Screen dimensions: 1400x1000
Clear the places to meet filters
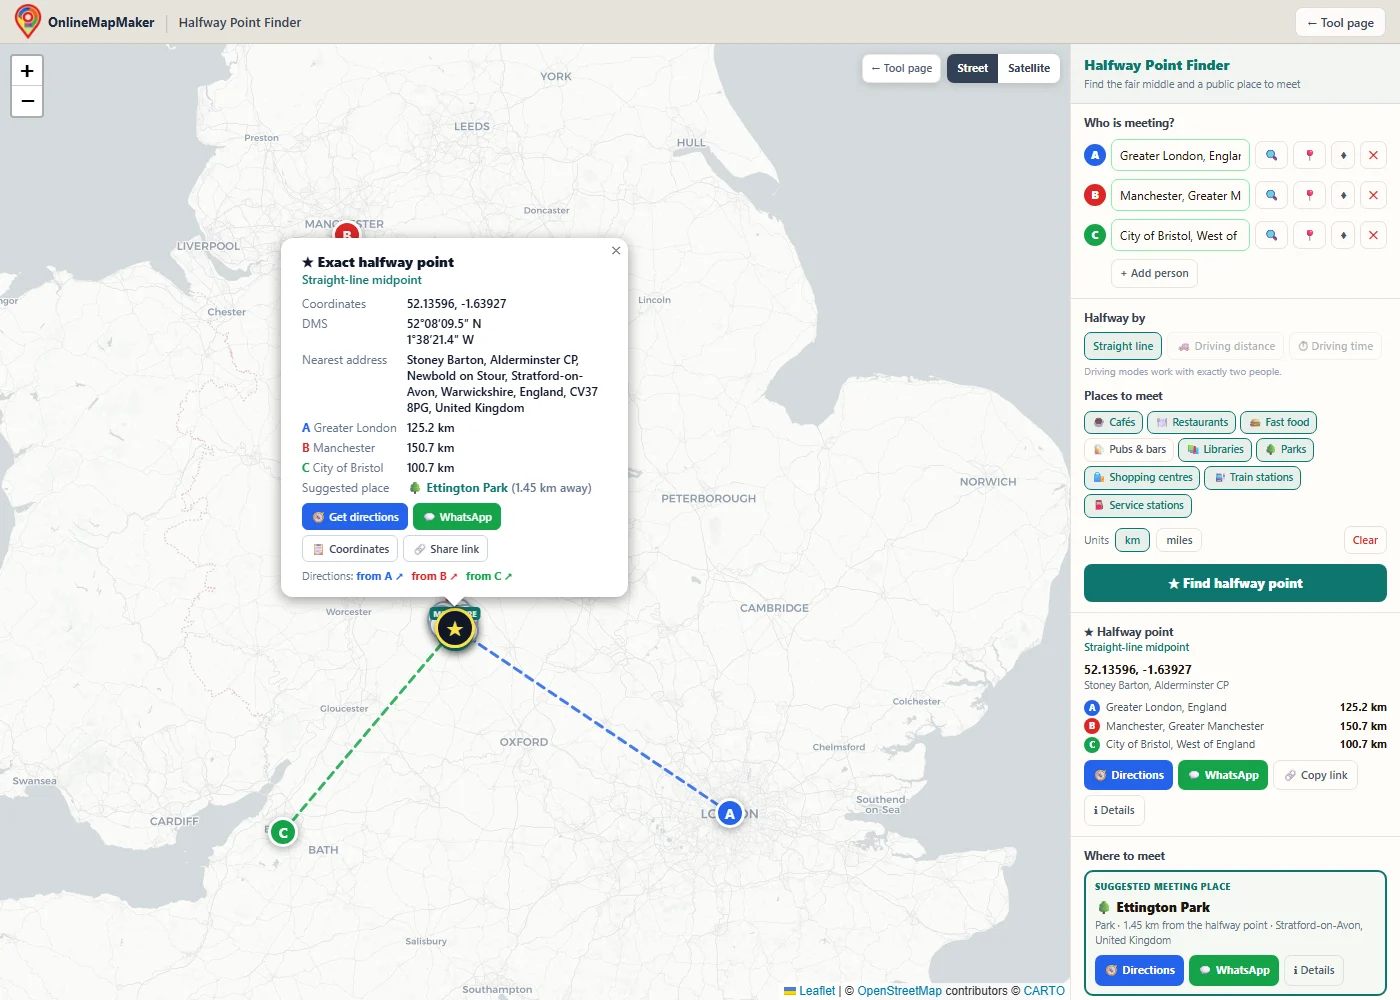tap(1365, 540)
